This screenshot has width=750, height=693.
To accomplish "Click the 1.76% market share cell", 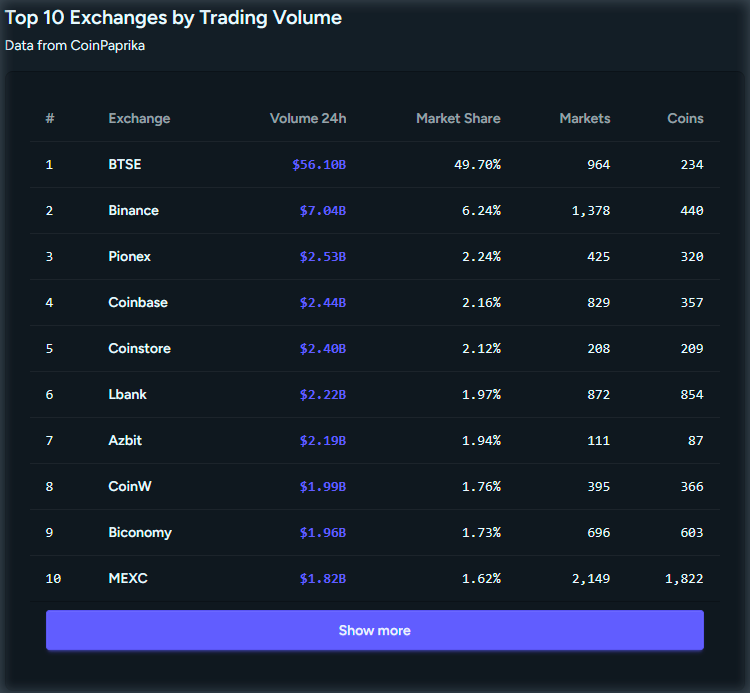I will pos(481,486).
